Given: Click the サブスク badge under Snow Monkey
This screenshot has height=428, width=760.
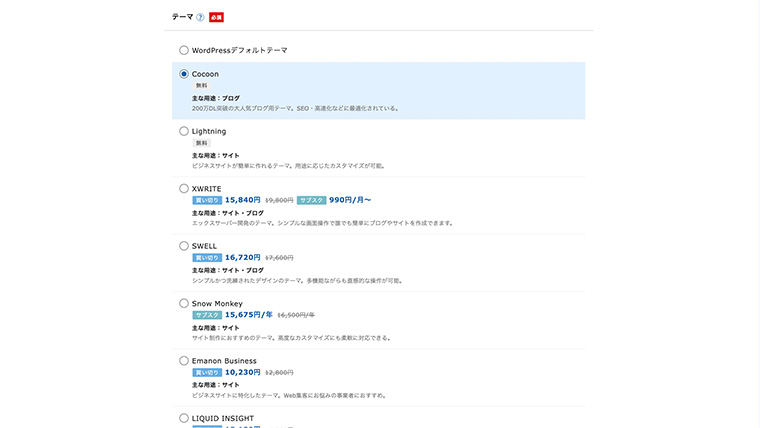Looking at the screenshot, I should point(206,315).
